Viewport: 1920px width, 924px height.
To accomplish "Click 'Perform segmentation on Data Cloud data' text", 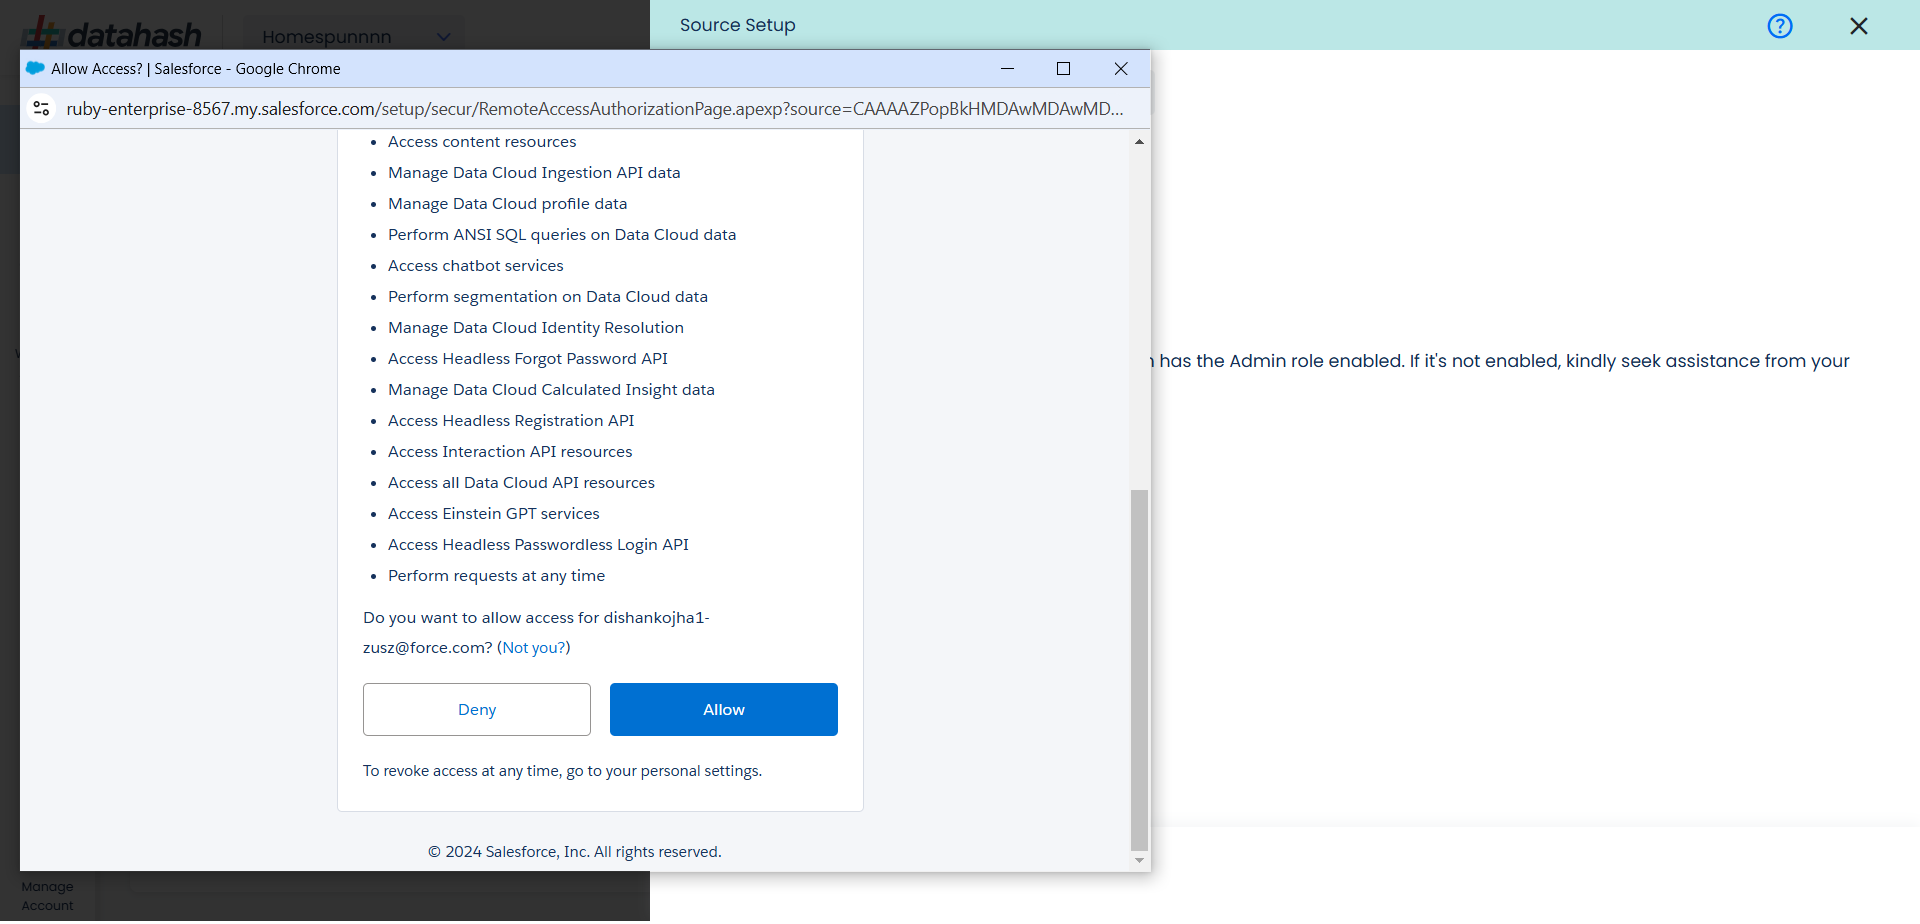I will [548, 297].
